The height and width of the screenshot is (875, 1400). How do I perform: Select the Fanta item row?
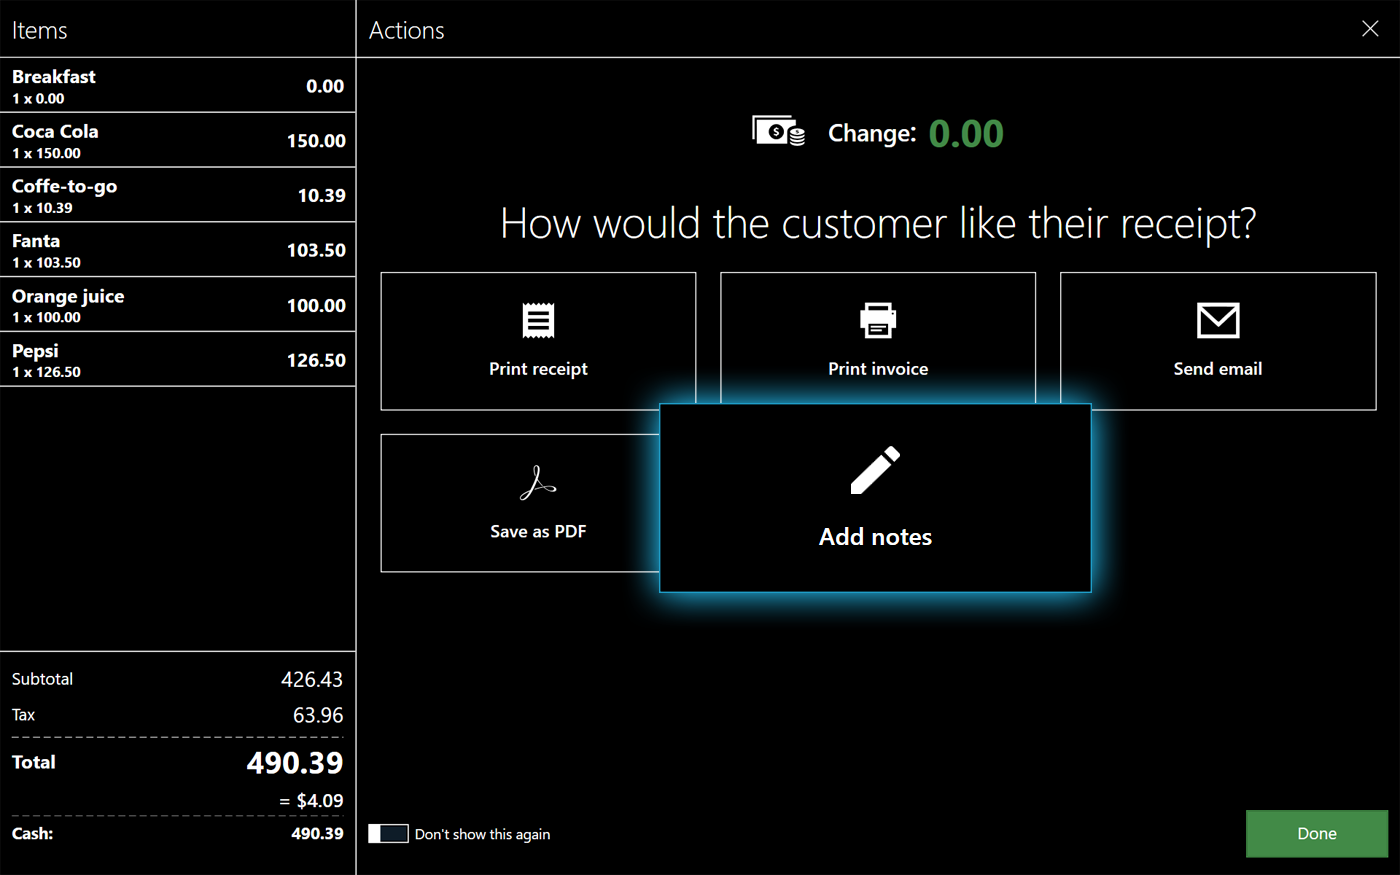click(x=178, y=250)
